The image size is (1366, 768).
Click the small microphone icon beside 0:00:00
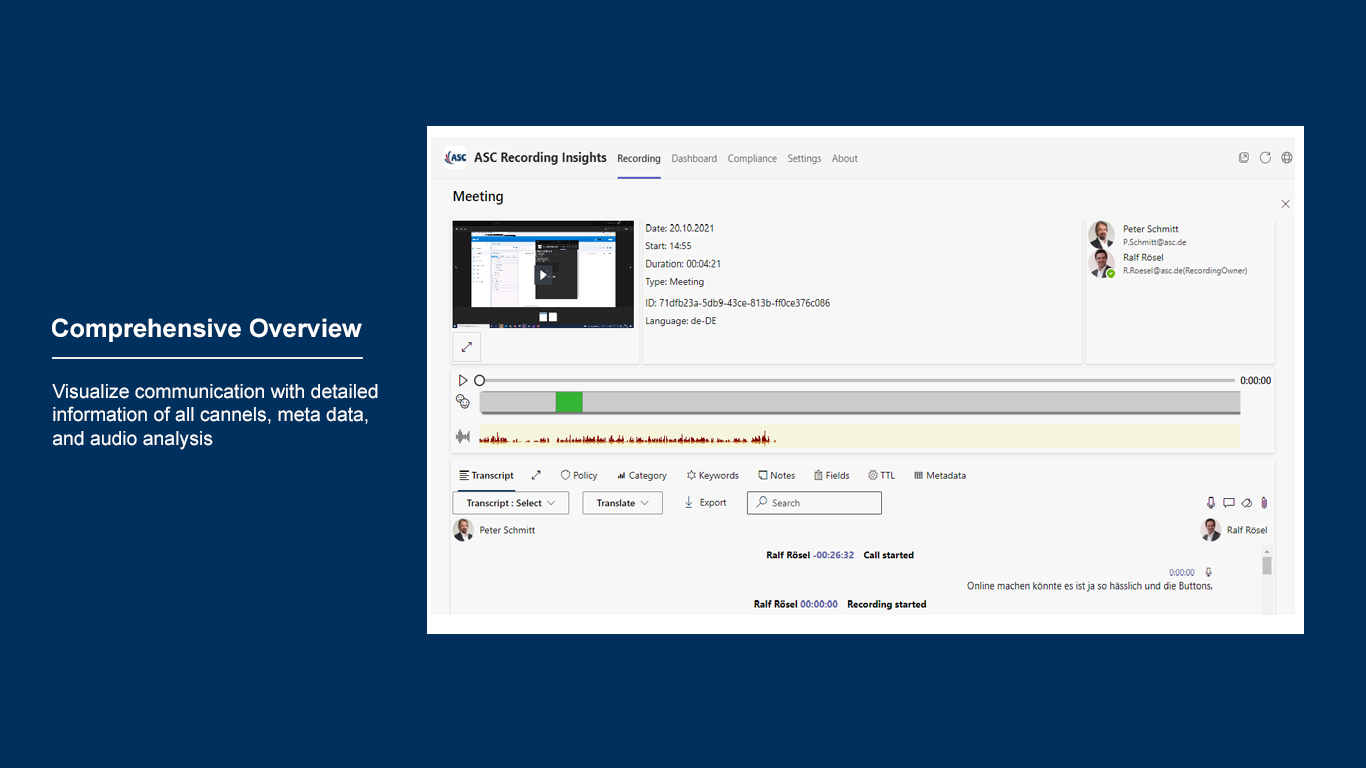[x=1208, y=573]
